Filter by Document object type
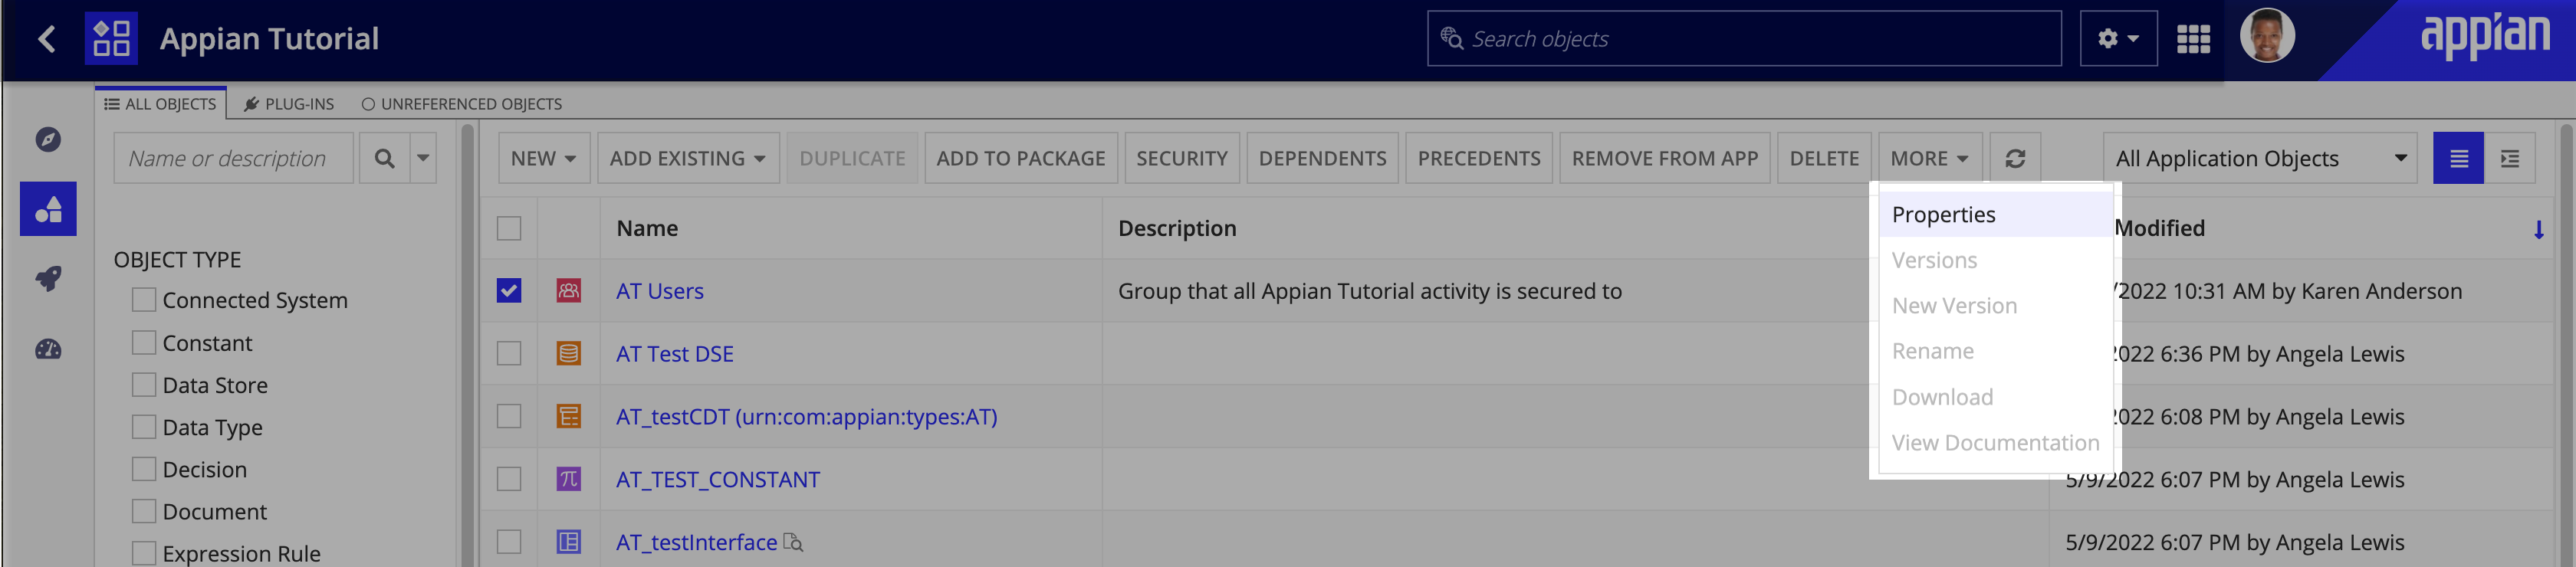 click(x=144, y=511)
